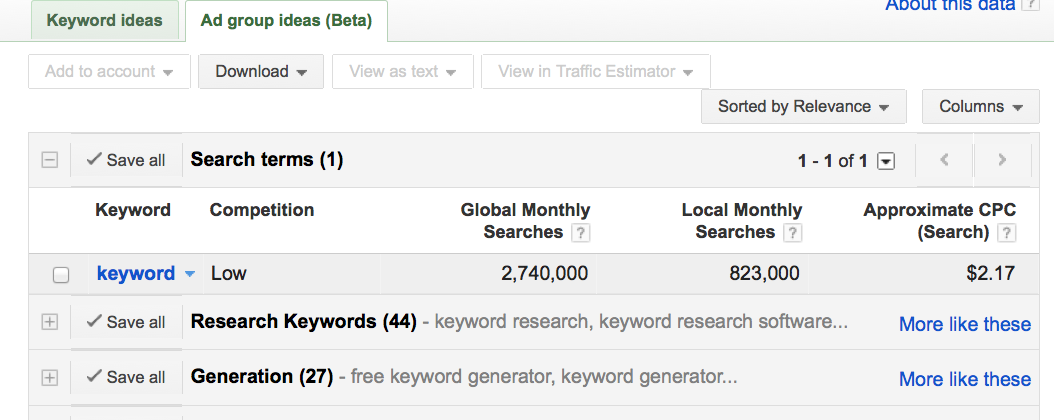Click Save all for Research Keywords
This screenshot has height=420, width=1054.
(126, 323)
